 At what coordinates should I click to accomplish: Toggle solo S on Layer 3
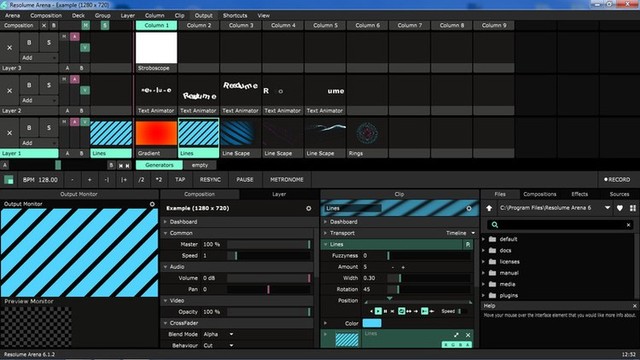point(49,42)
